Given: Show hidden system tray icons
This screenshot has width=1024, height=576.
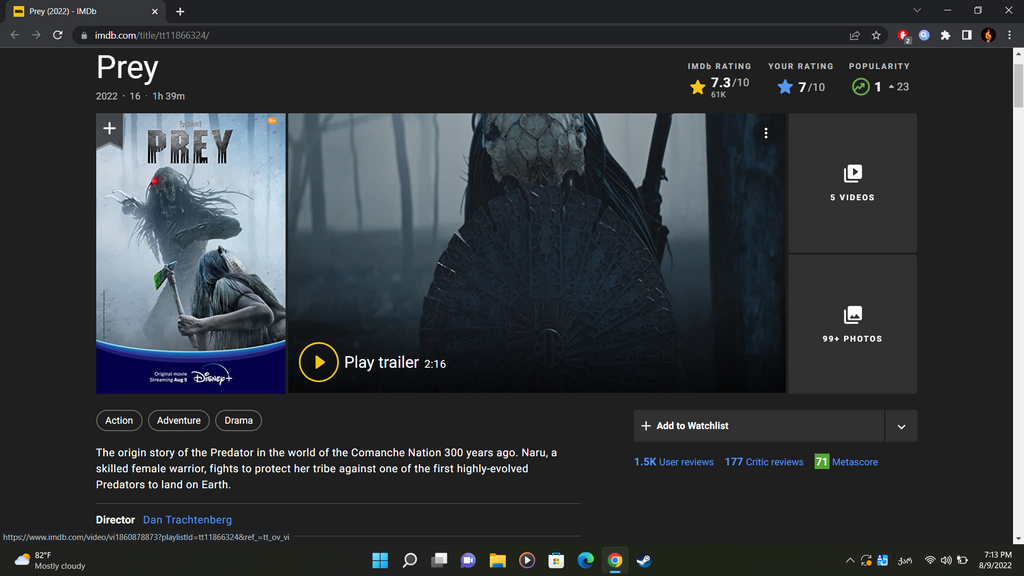Looking at the screenshot, I should 850,560.
